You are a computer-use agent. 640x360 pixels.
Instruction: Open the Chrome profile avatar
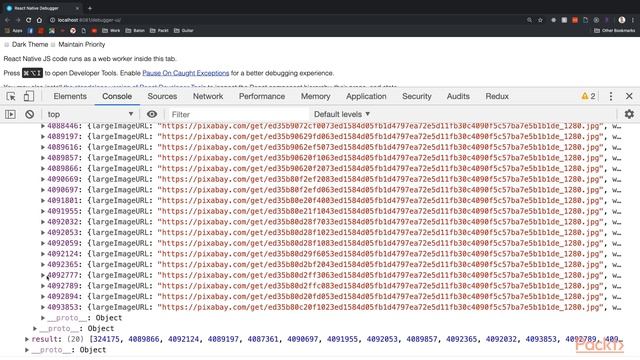622,20
